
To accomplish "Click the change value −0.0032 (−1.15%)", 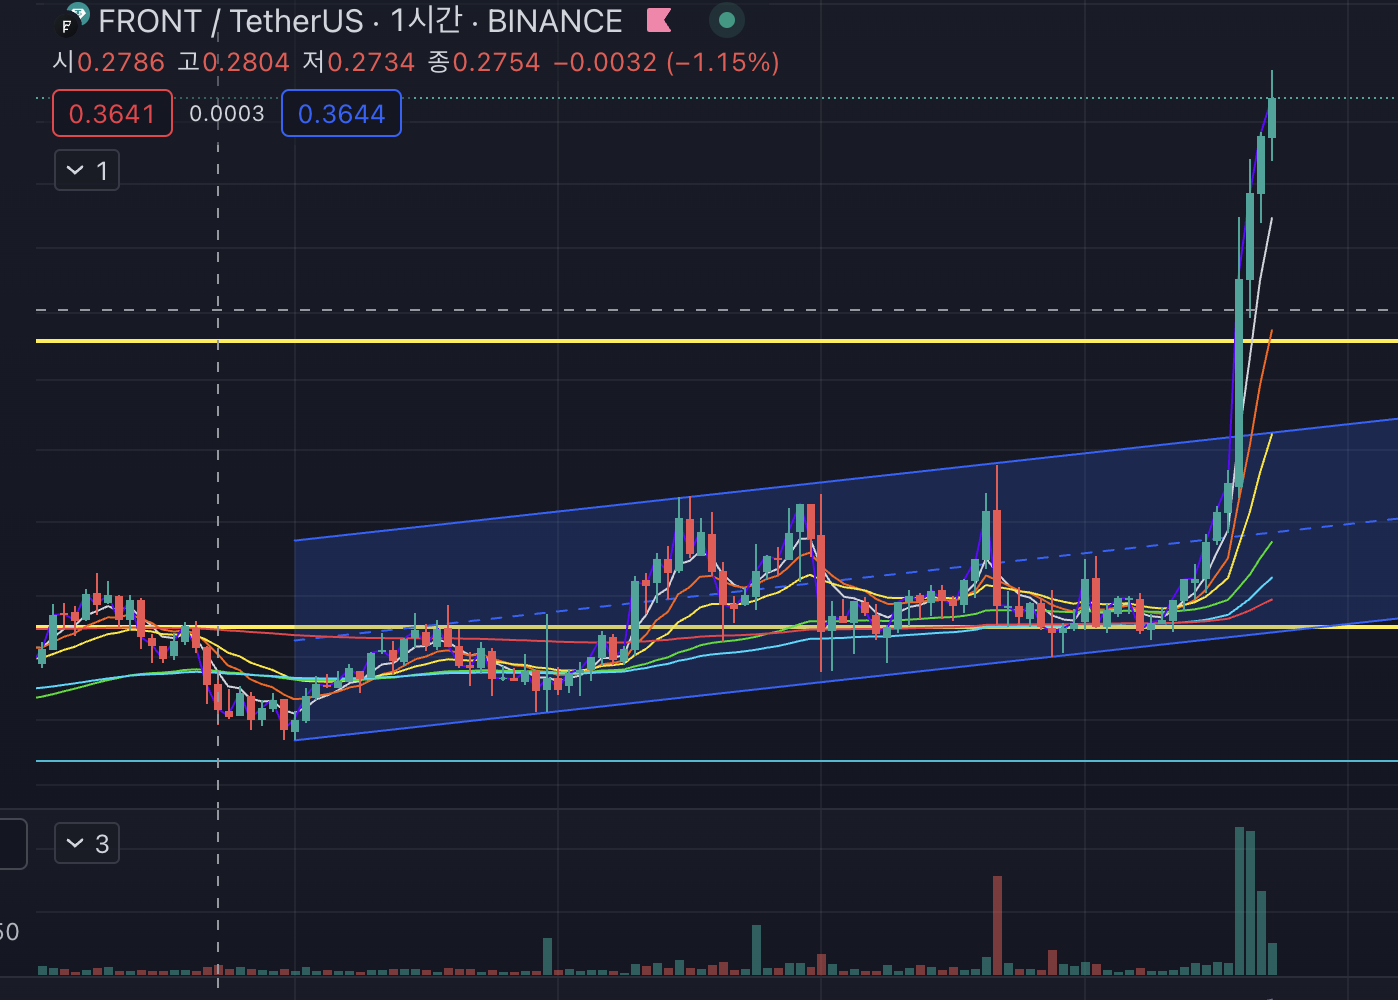I will [x=666, y=62].
